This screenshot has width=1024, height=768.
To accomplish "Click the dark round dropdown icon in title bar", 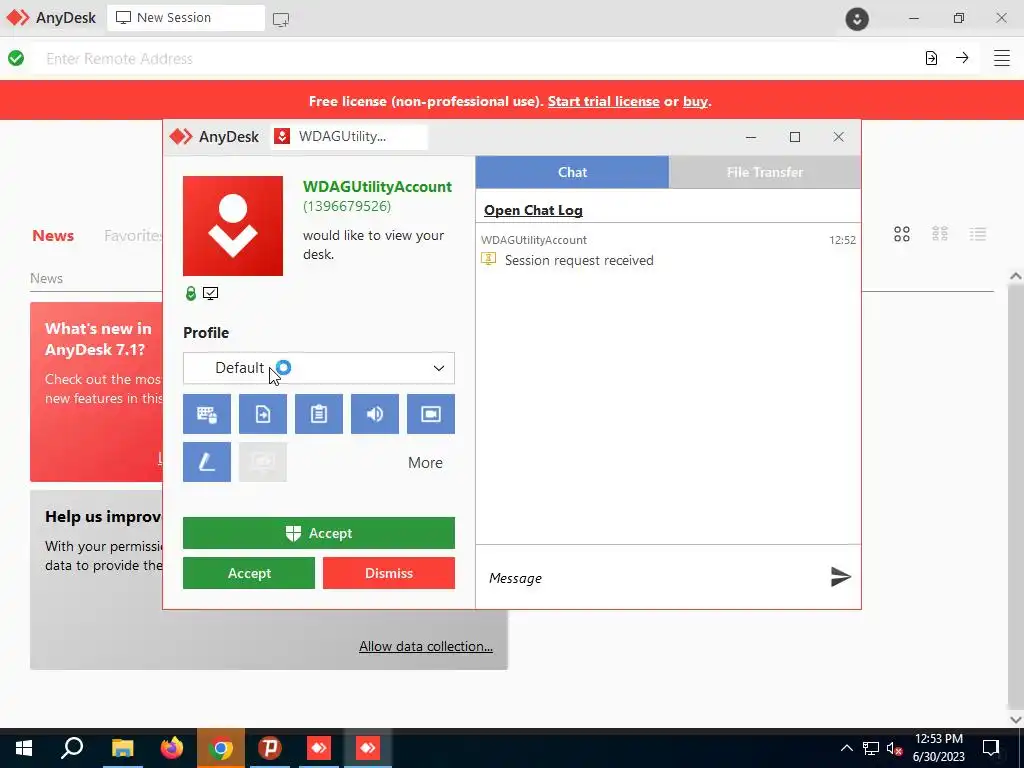I will point(857,18).
